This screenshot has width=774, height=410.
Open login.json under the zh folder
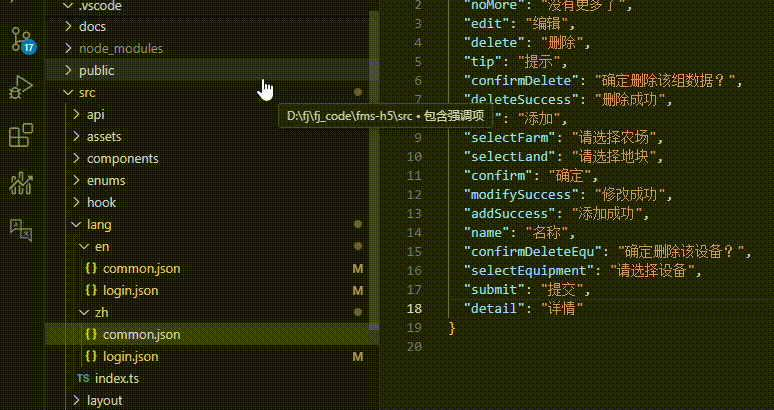[130, 356]
